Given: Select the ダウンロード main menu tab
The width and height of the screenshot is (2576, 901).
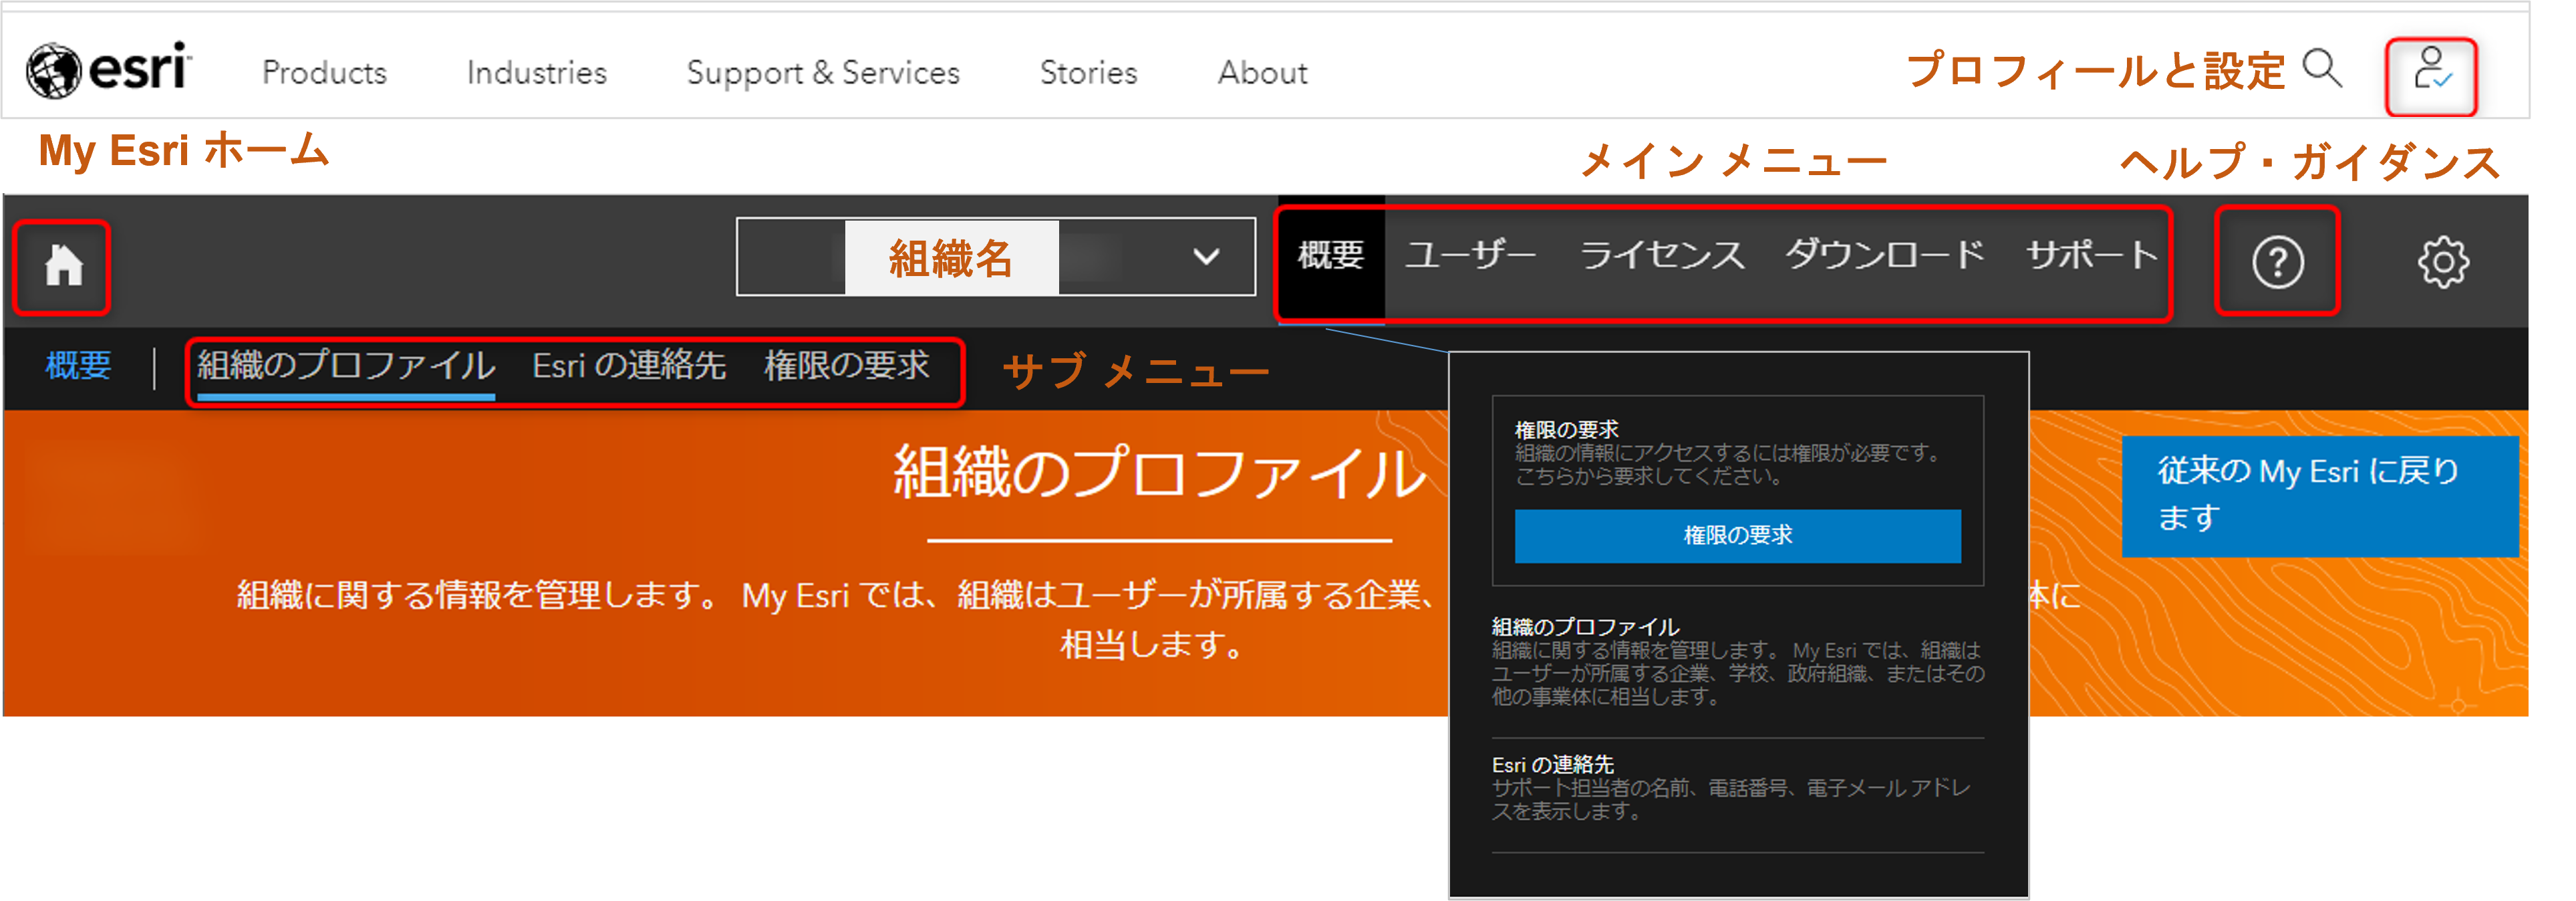Looking at the screenshot, I should pos(1885,256).
